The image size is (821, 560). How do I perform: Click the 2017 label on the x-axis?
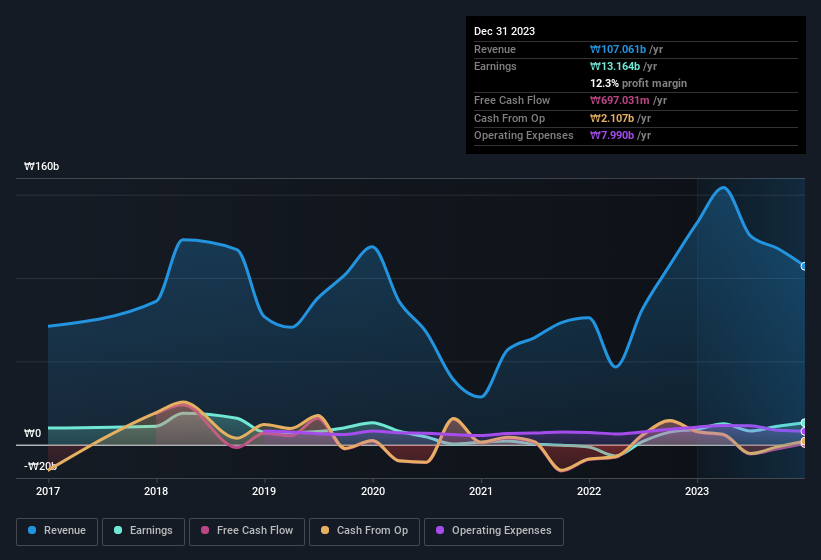point(48,491)
